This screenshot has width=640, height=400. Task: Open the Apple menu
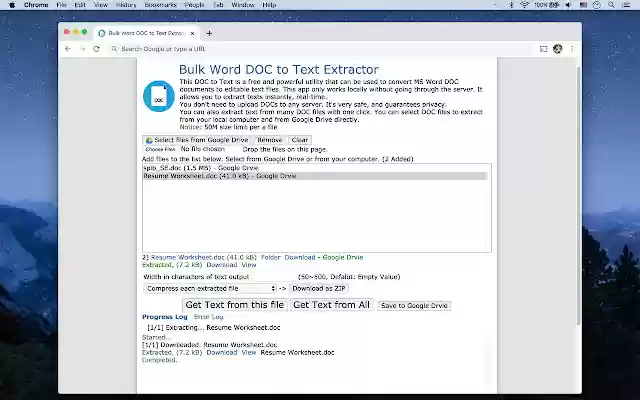point(12,5)
